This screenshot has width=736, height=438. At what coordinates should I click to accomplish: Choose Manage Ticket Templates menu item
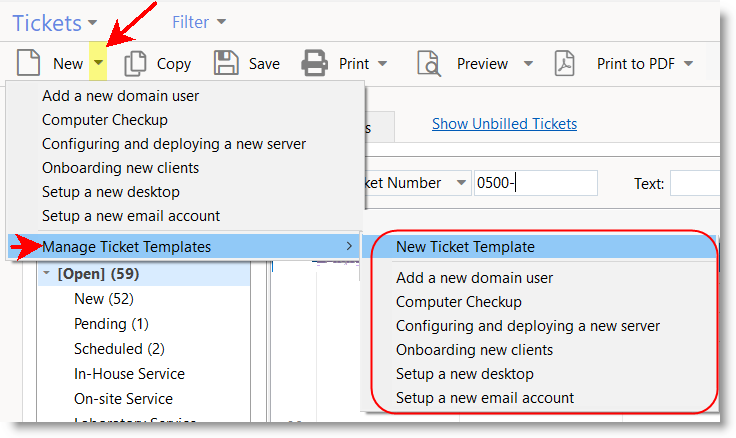coord(125,246)
